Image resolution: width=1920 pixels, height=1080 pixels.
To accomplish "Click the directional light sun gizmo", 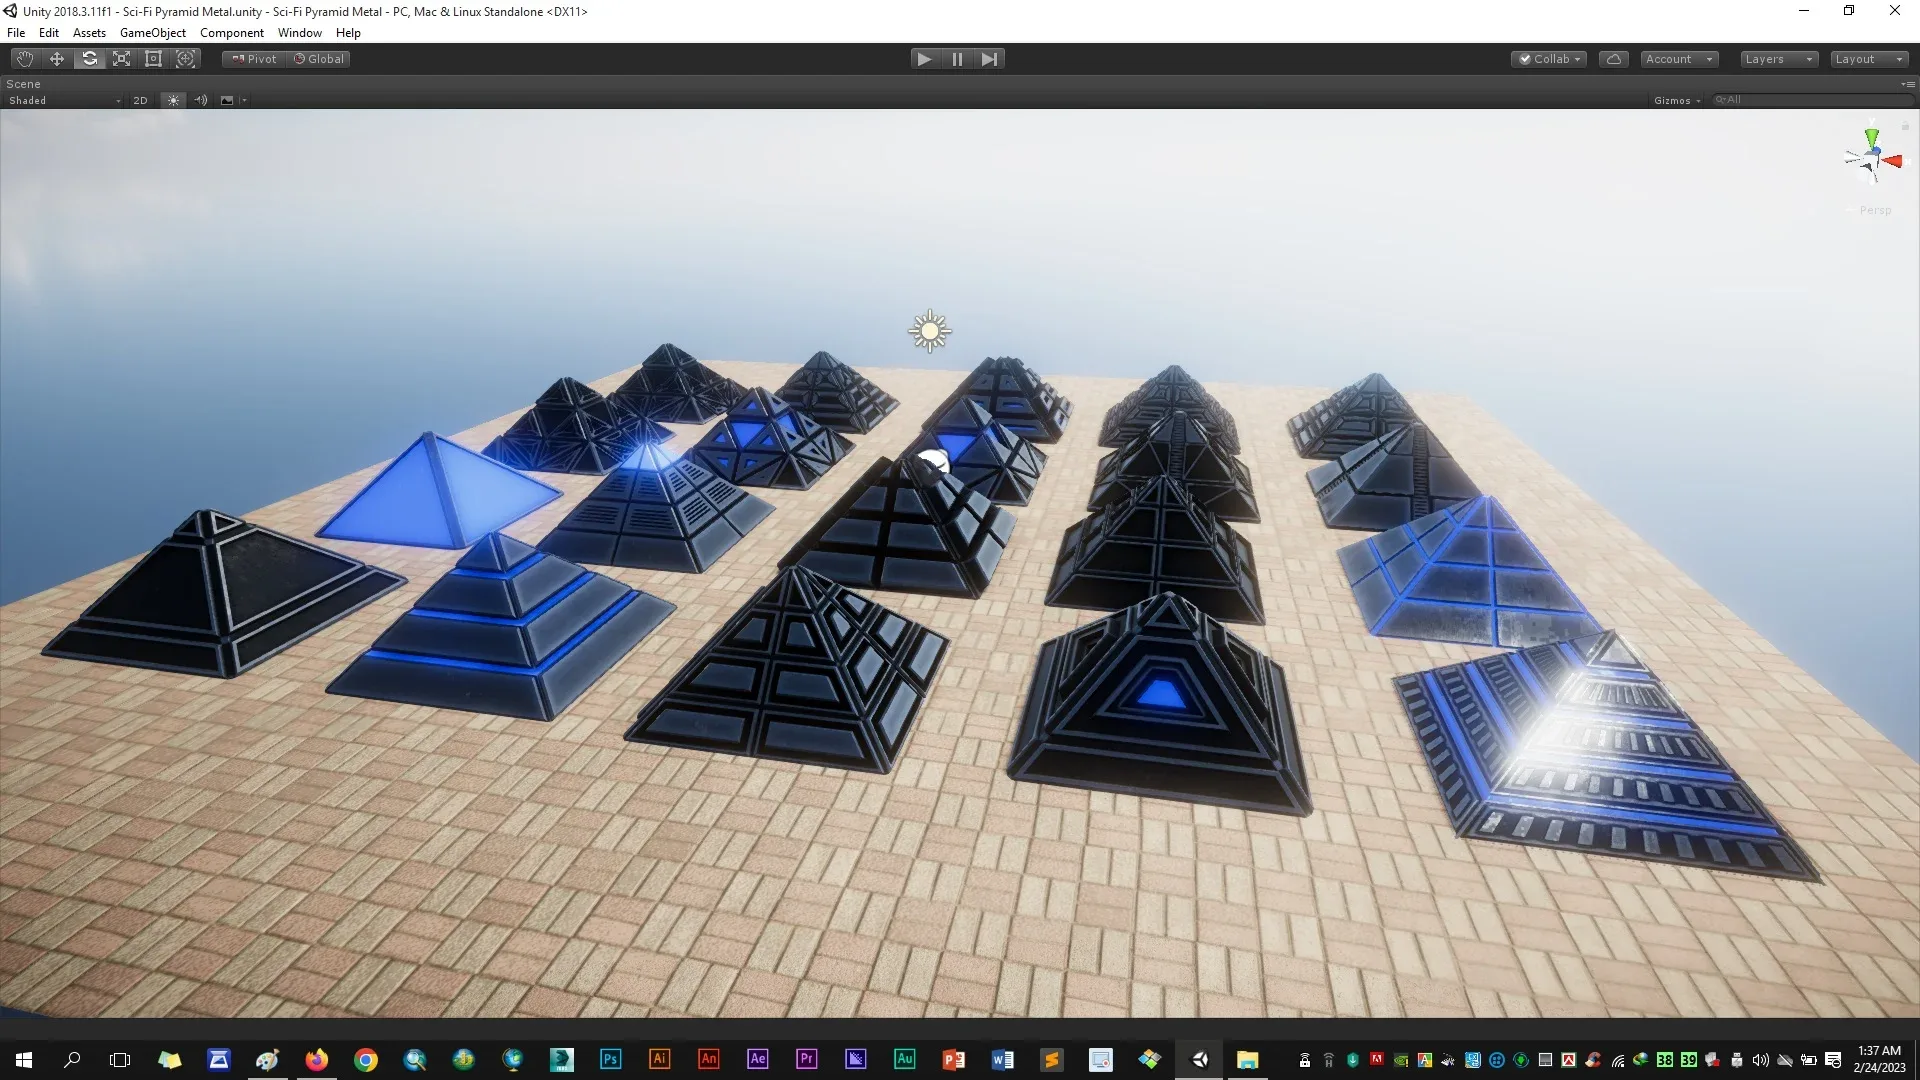I will coord(930,331).
